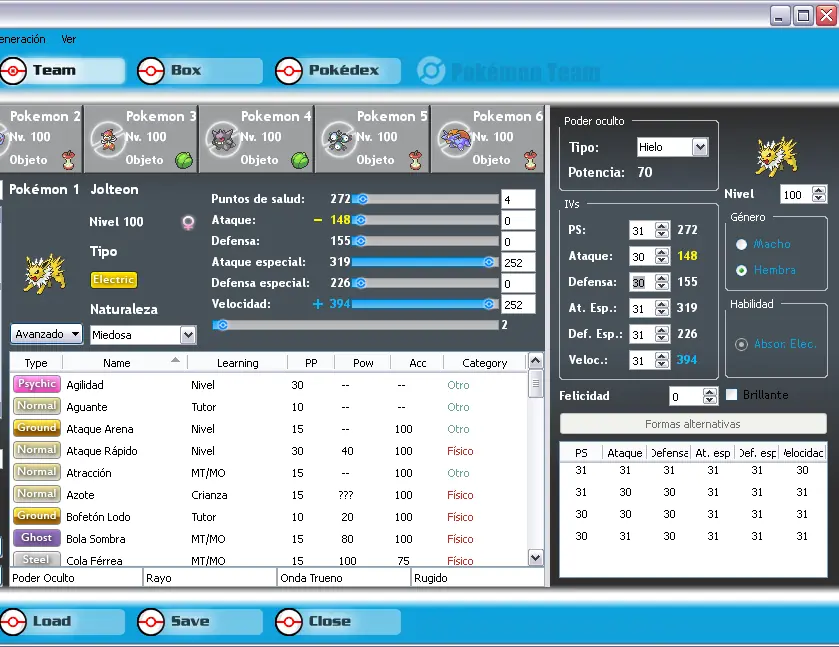Increase the Ataque IV with stepper arrow

click(662, 252)
